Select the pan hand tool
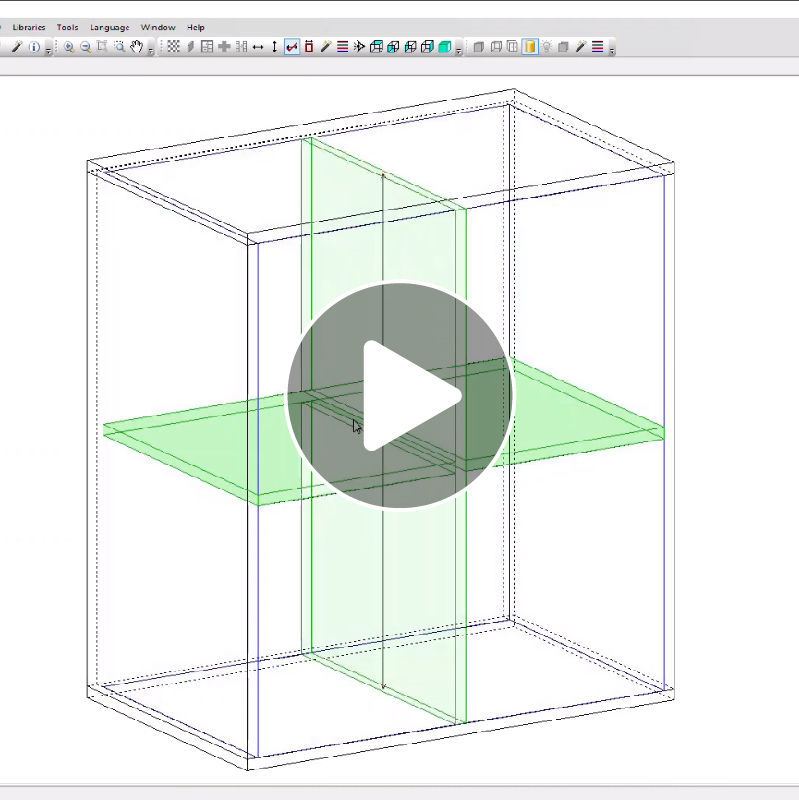 point(137,47)
